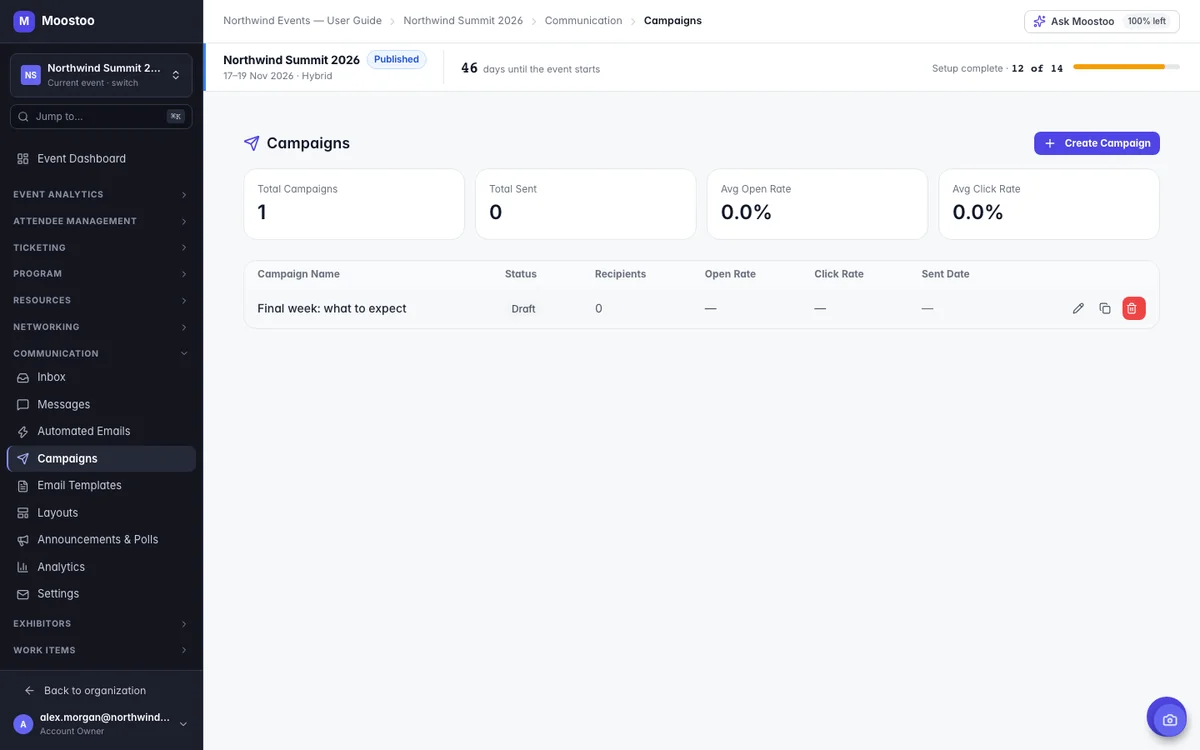Click the search magnifier in Jump to
Image resolution: width=1200 pixels, height=750 pixels.
tap(23, 117)
